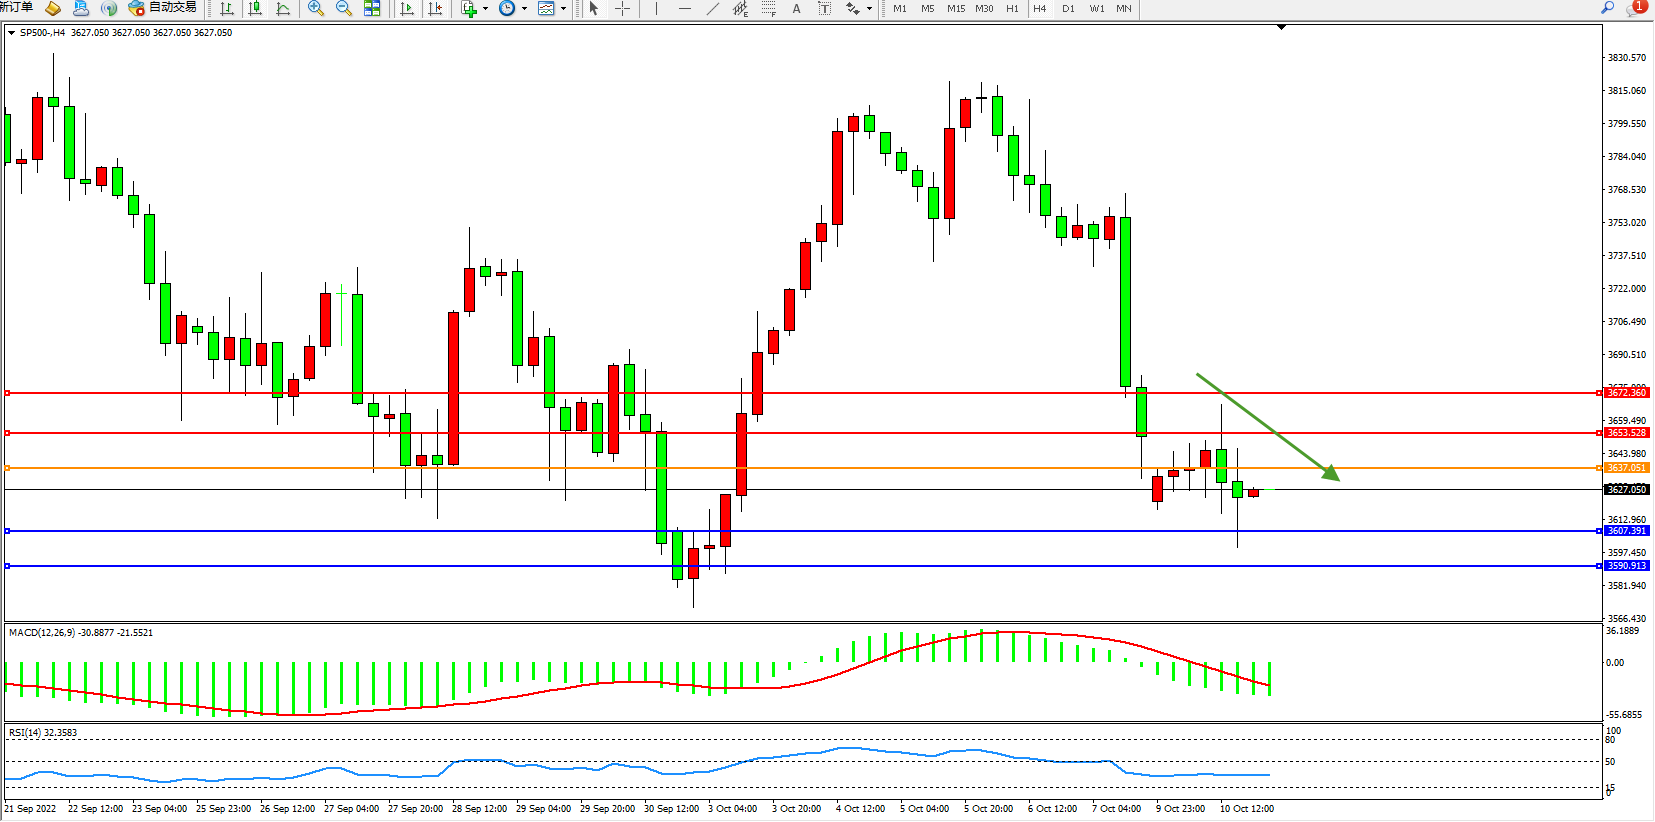This screenshot has height=822, width=1655.
Task: Open the chart templates dropdown arrow
Action: coord(563,9)
